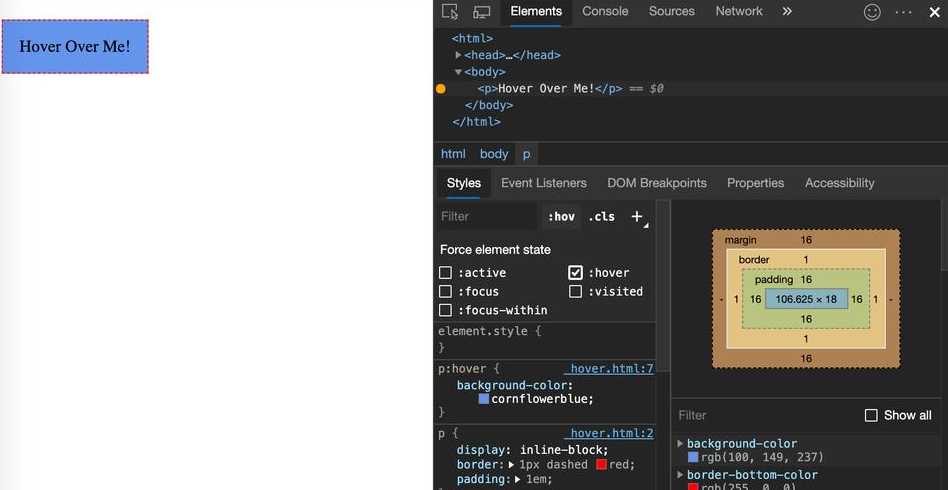Expand the head node in DOM tree
948x490 pixels.
coord(458,55)
